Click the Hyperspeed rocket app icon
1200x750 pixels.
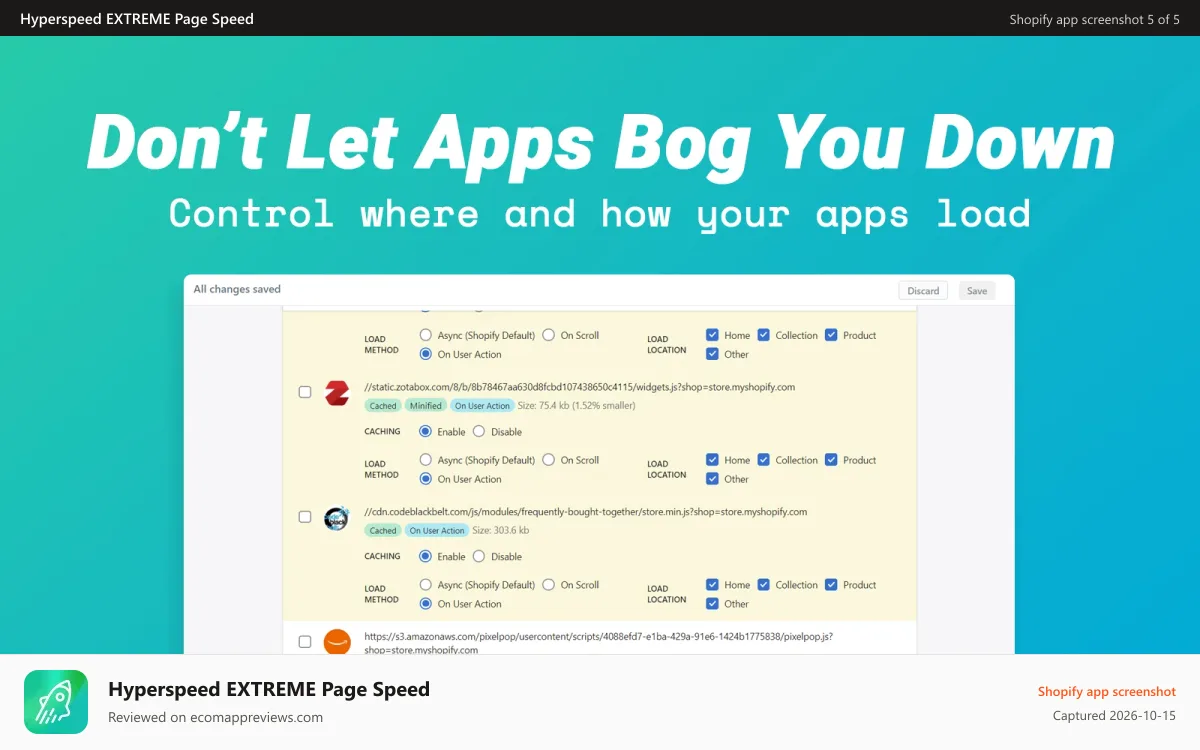pyautogui.click(x=56, y=702)
